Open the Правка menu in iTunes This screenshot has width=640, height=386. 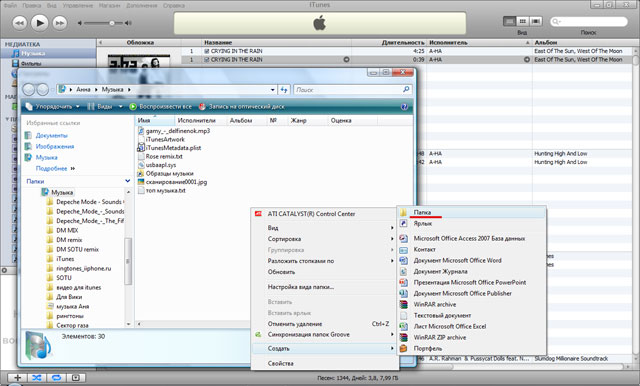coord(31,5)
